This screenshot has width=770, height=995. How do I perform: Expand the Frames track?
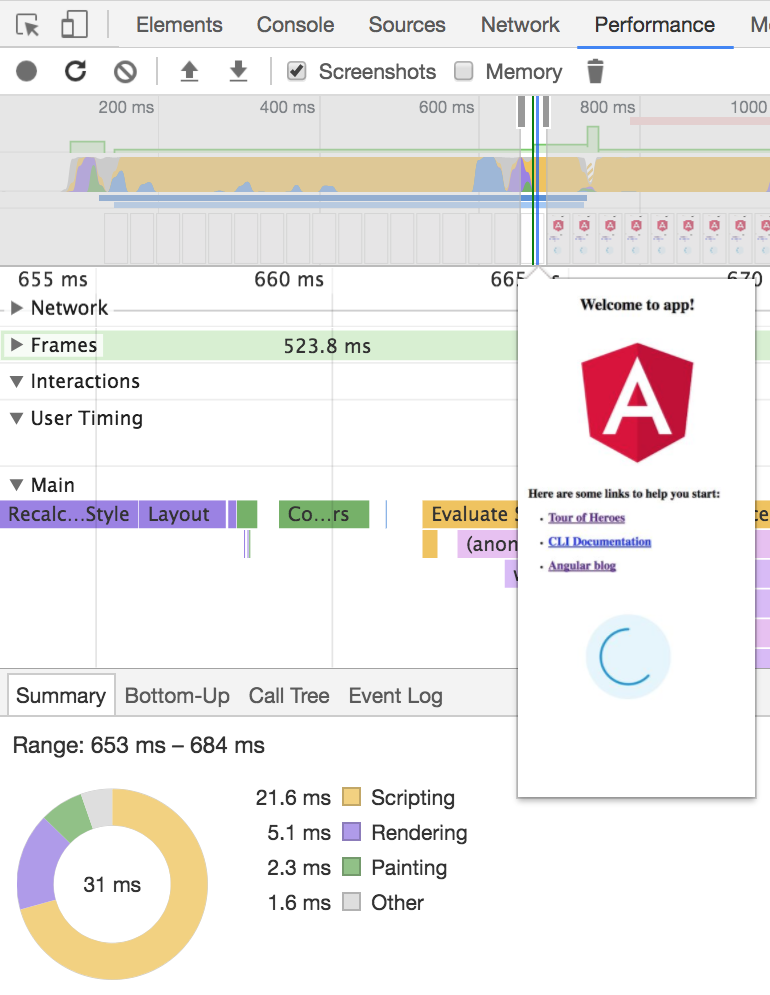click(17, 345)
